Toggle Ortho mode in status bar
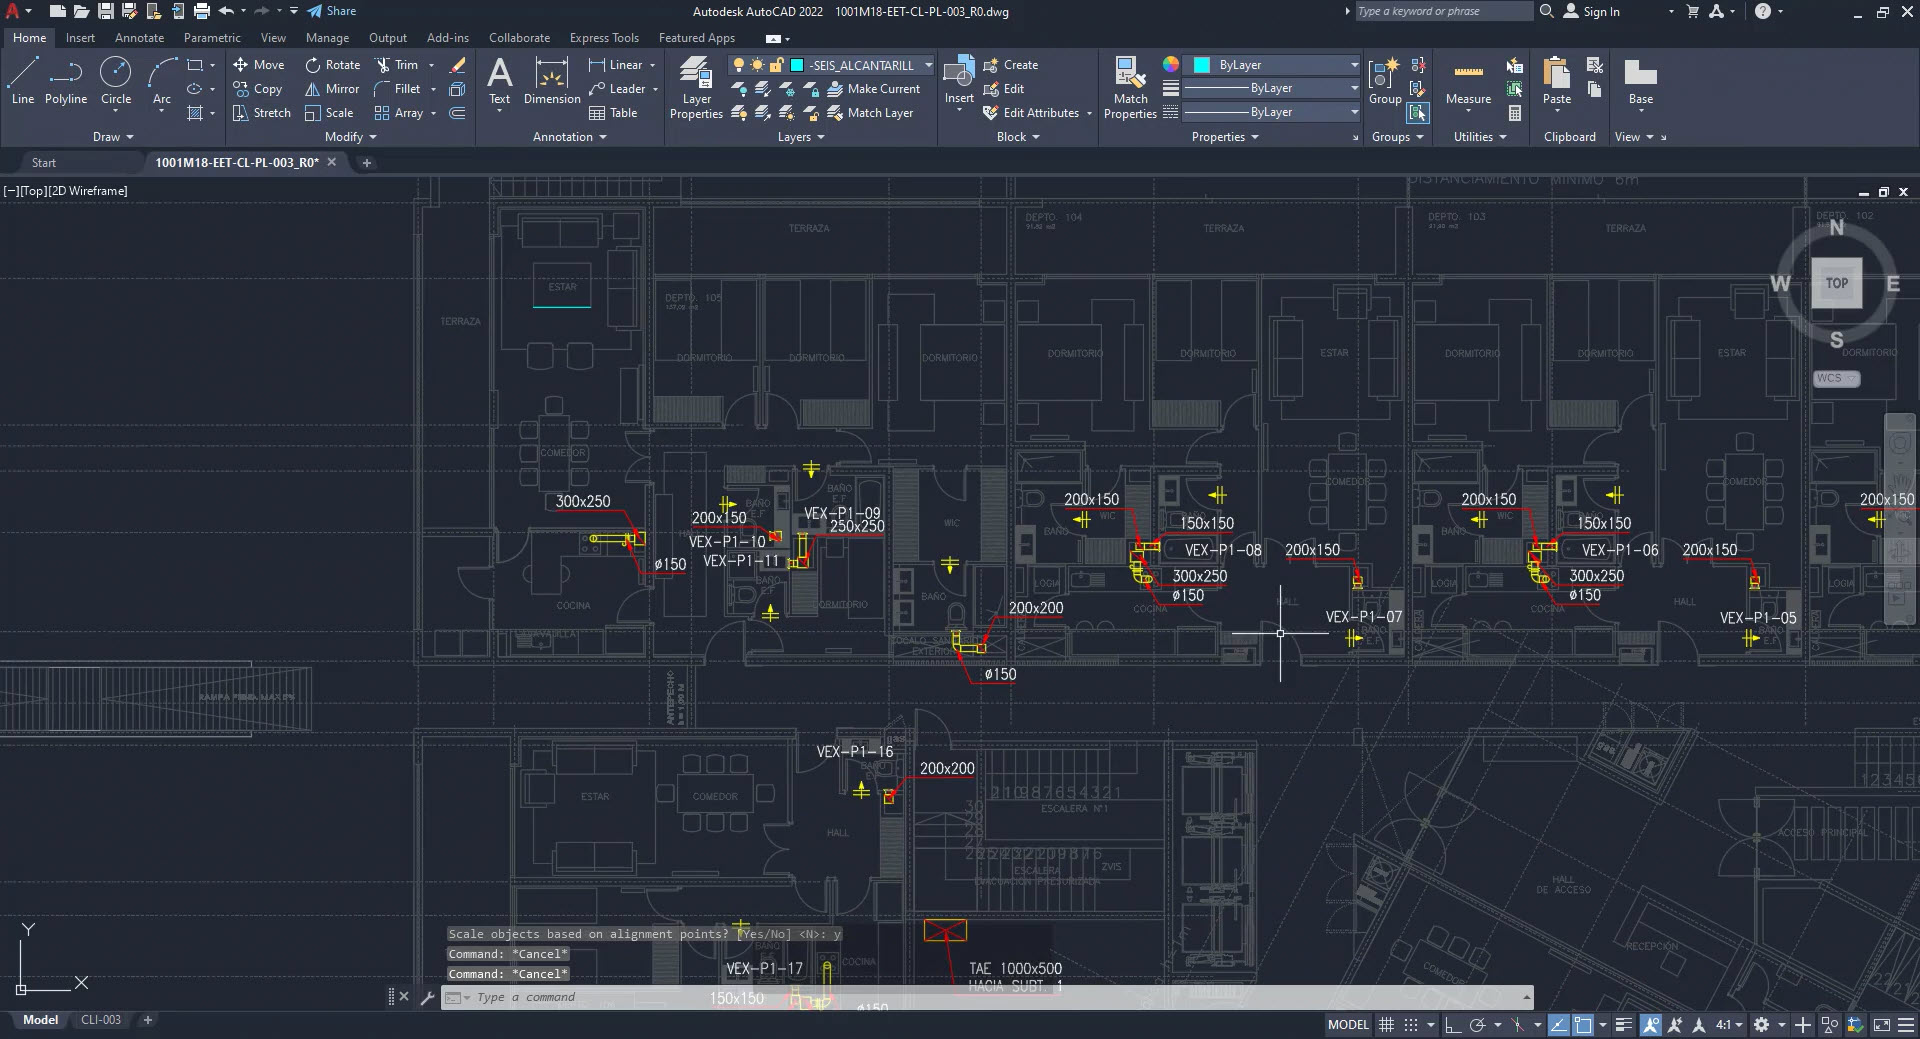Viewport: 1920px width, 1039px height. [x=1452, y=1025]
